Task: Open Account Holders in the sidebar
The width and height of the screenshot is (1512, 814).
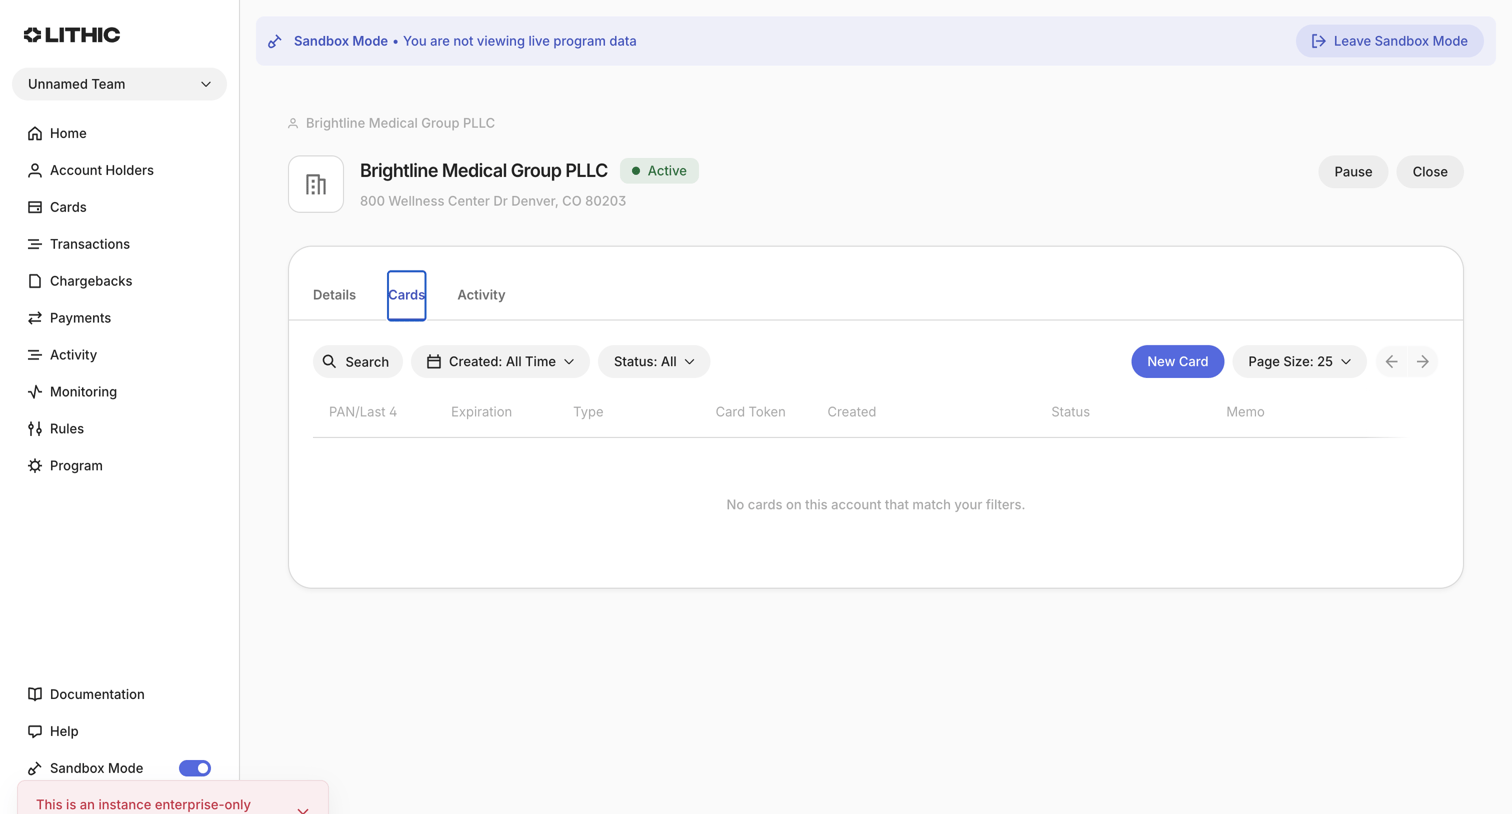Action: click(x=102, y=170)
